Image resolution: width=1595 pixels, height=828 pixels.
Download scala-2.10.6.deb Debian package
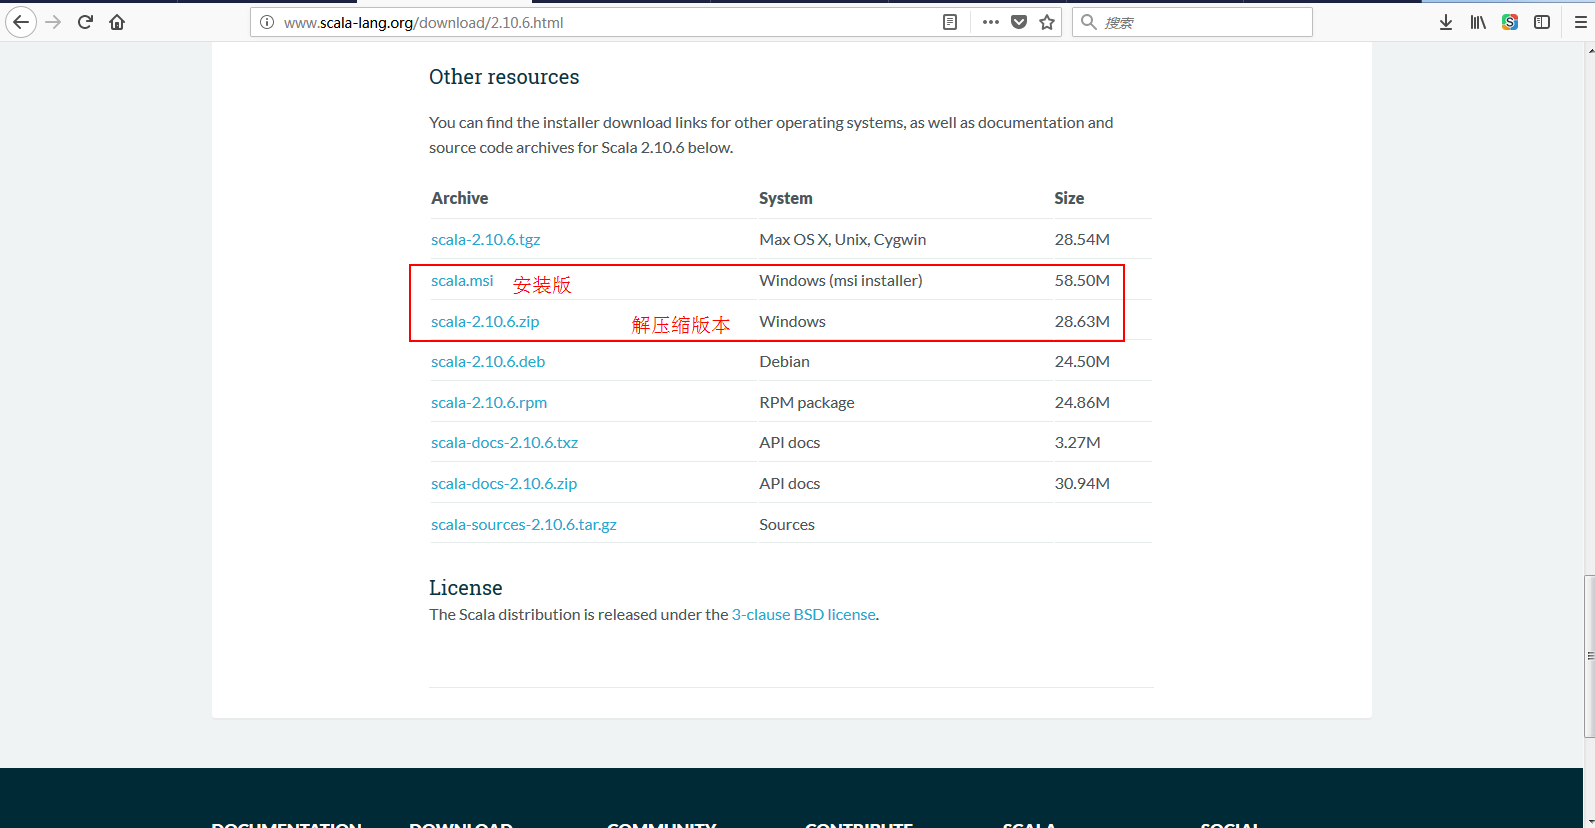(x=488, y=362)
